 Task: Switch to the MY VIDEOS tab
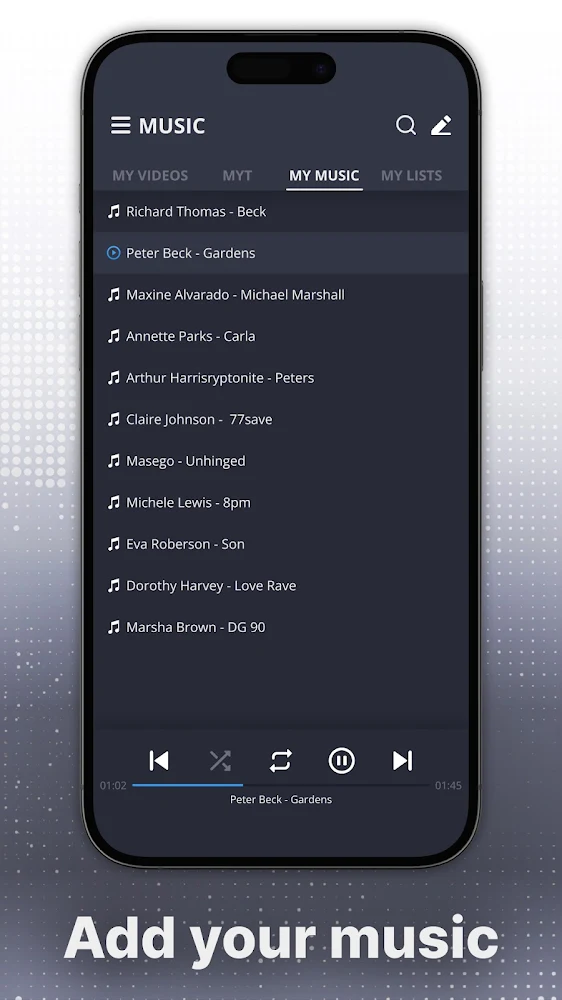[x=150, y=175]
